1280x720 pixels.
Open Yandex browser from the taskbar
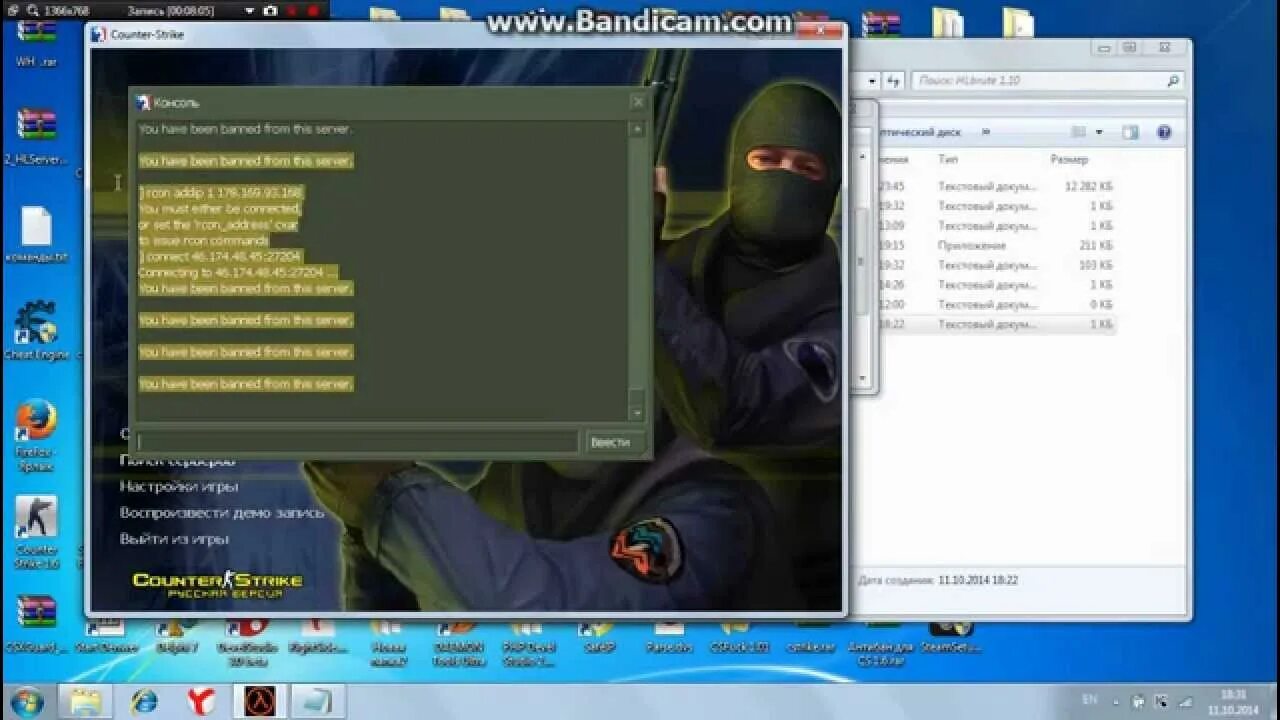[x=200, y=700]
